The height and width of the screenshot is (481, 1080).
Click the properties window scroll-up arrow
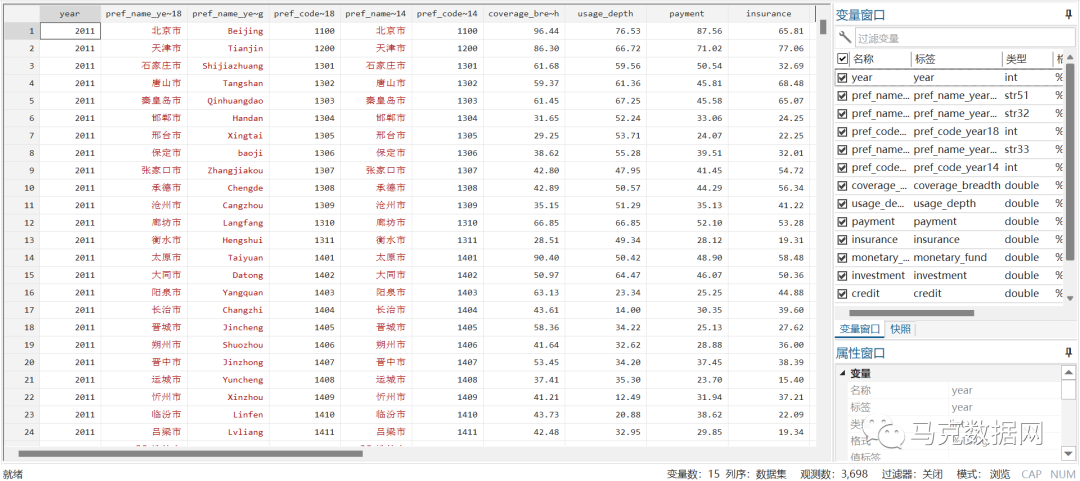click(x=1068, y=373)
